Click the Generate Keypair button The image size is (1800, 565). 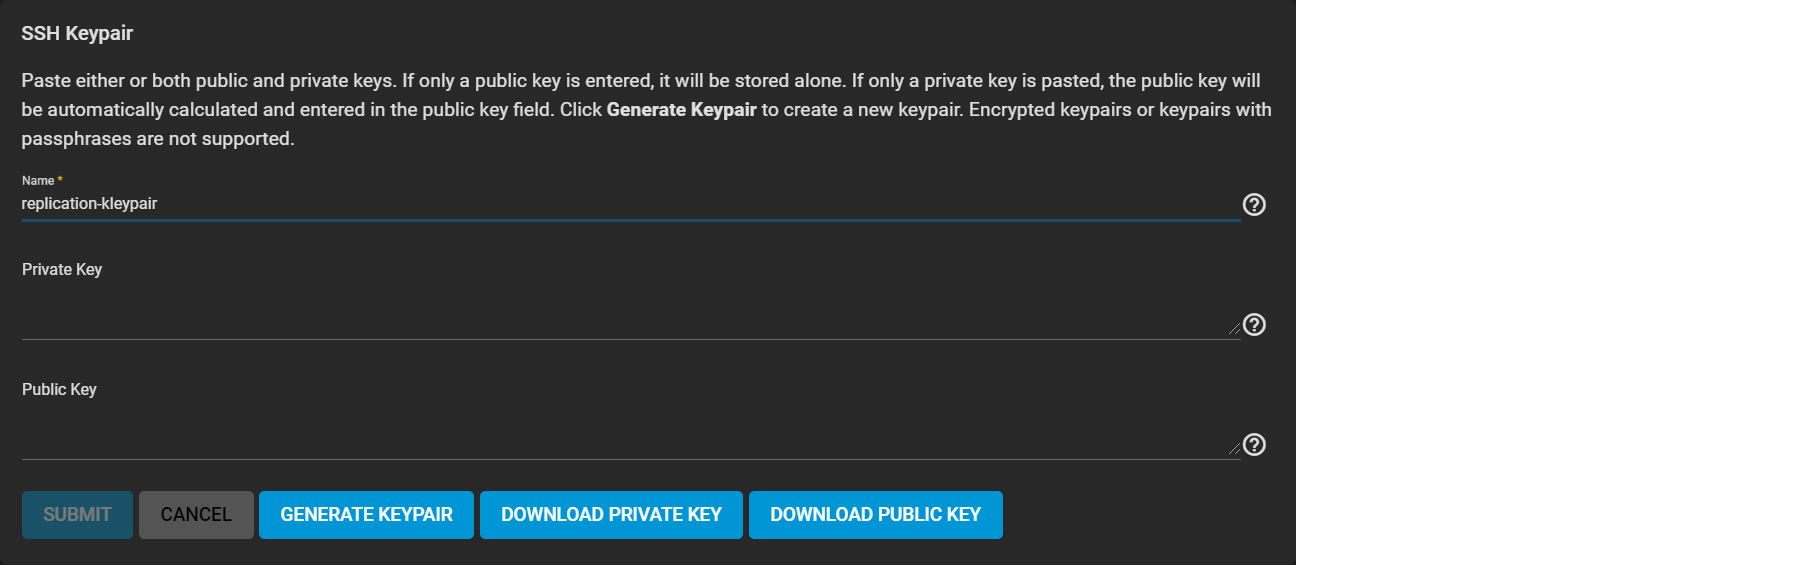(x=366, y=515)
